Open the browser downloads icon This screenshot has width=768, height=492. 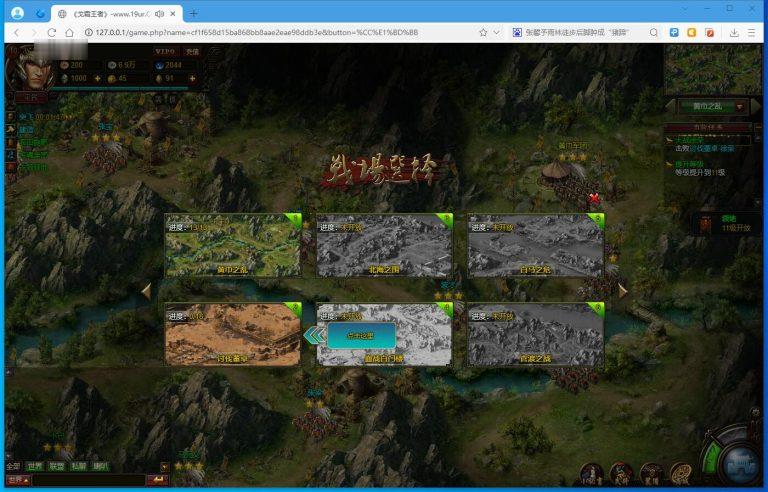[x=734, y=32]
